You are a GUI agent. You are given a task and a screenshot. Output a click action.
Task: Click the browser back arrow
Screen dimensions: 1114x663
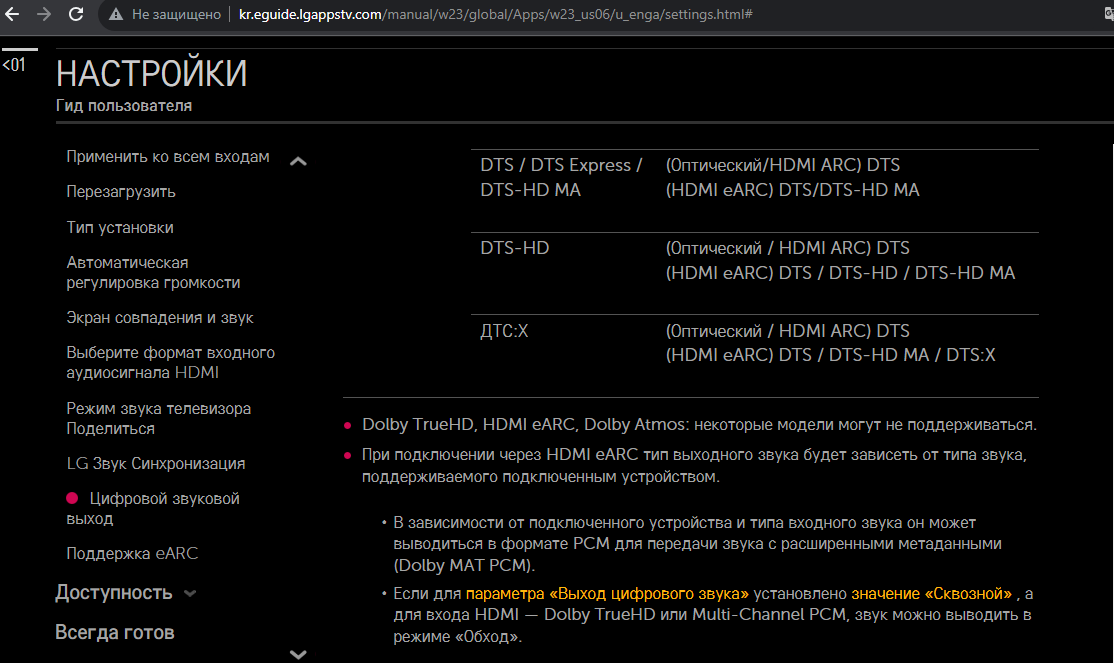coord(13,15)
